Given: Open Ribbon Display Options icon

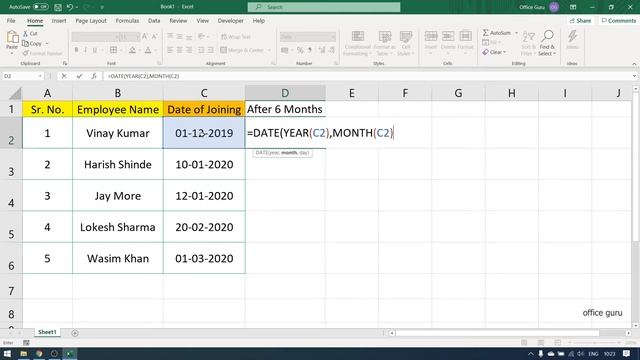Looking at the screenshot, I should (573, 7).
